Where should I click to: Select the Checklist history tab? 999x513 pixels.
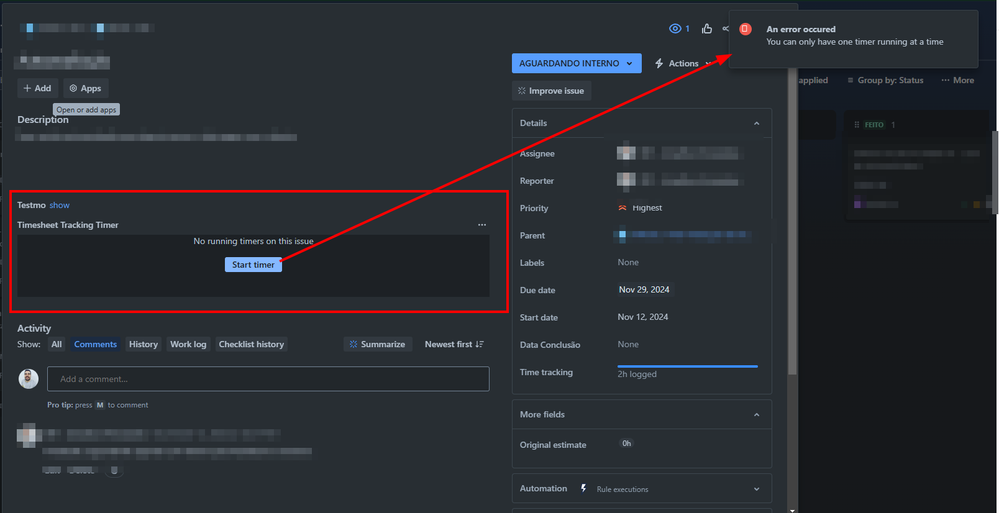(251, 344)
